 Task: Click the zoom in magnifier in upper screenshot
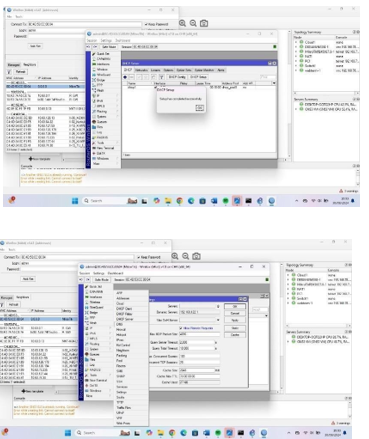pyautogui.click(x=182, y=23)
